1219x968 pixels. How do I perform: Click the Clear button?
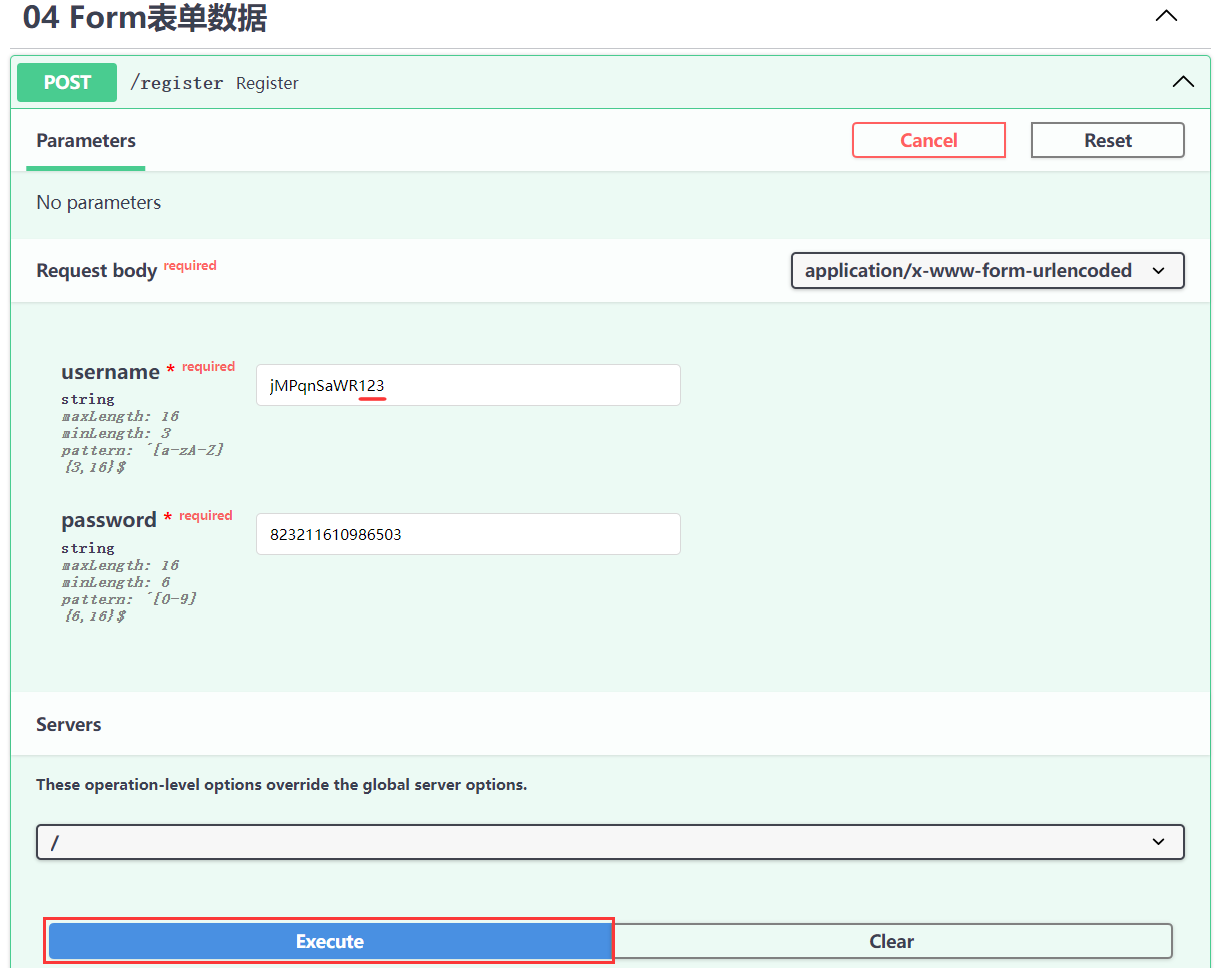coord(891,941)
